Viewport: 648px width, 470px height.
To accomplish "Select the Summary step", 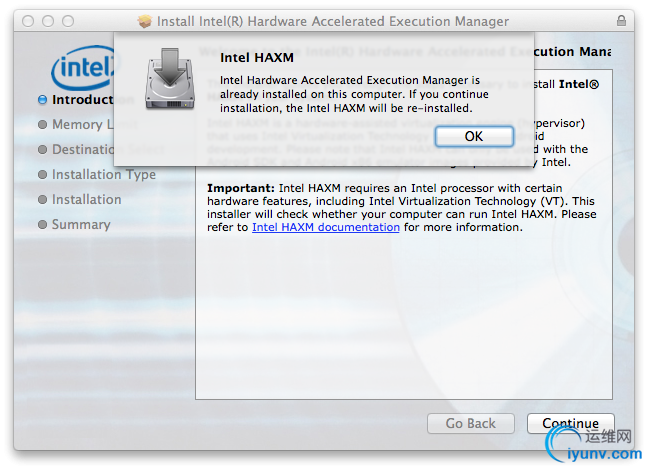I will [x=74, y=224].
